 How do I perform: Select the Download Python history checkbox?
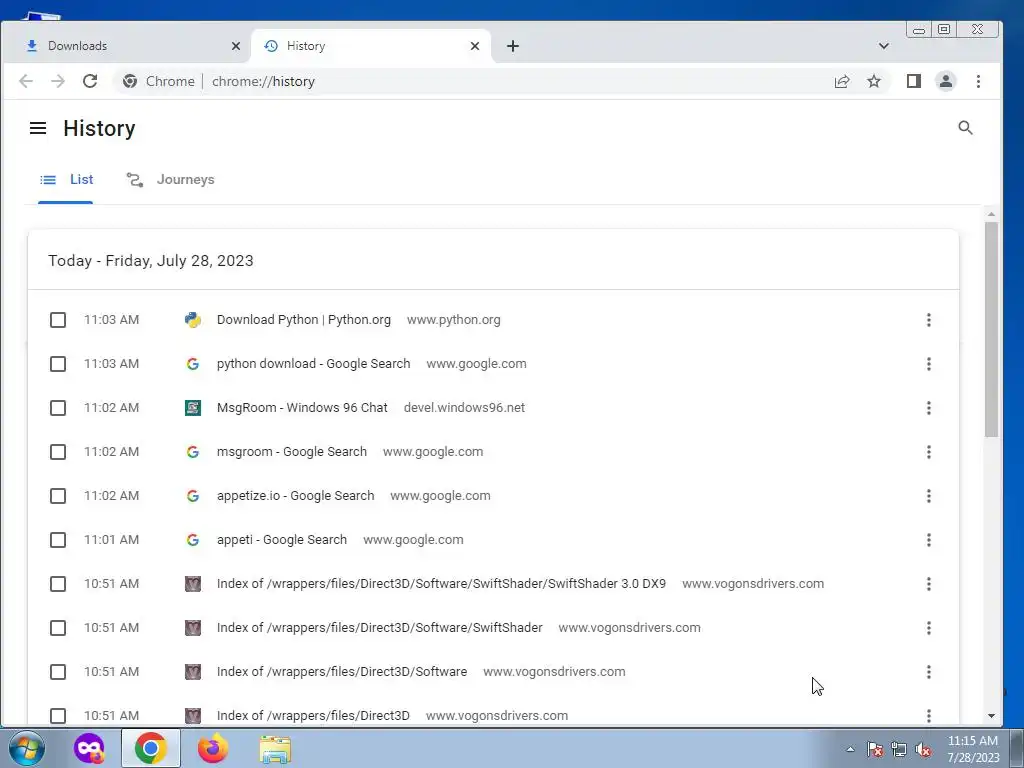pos(58,319)
